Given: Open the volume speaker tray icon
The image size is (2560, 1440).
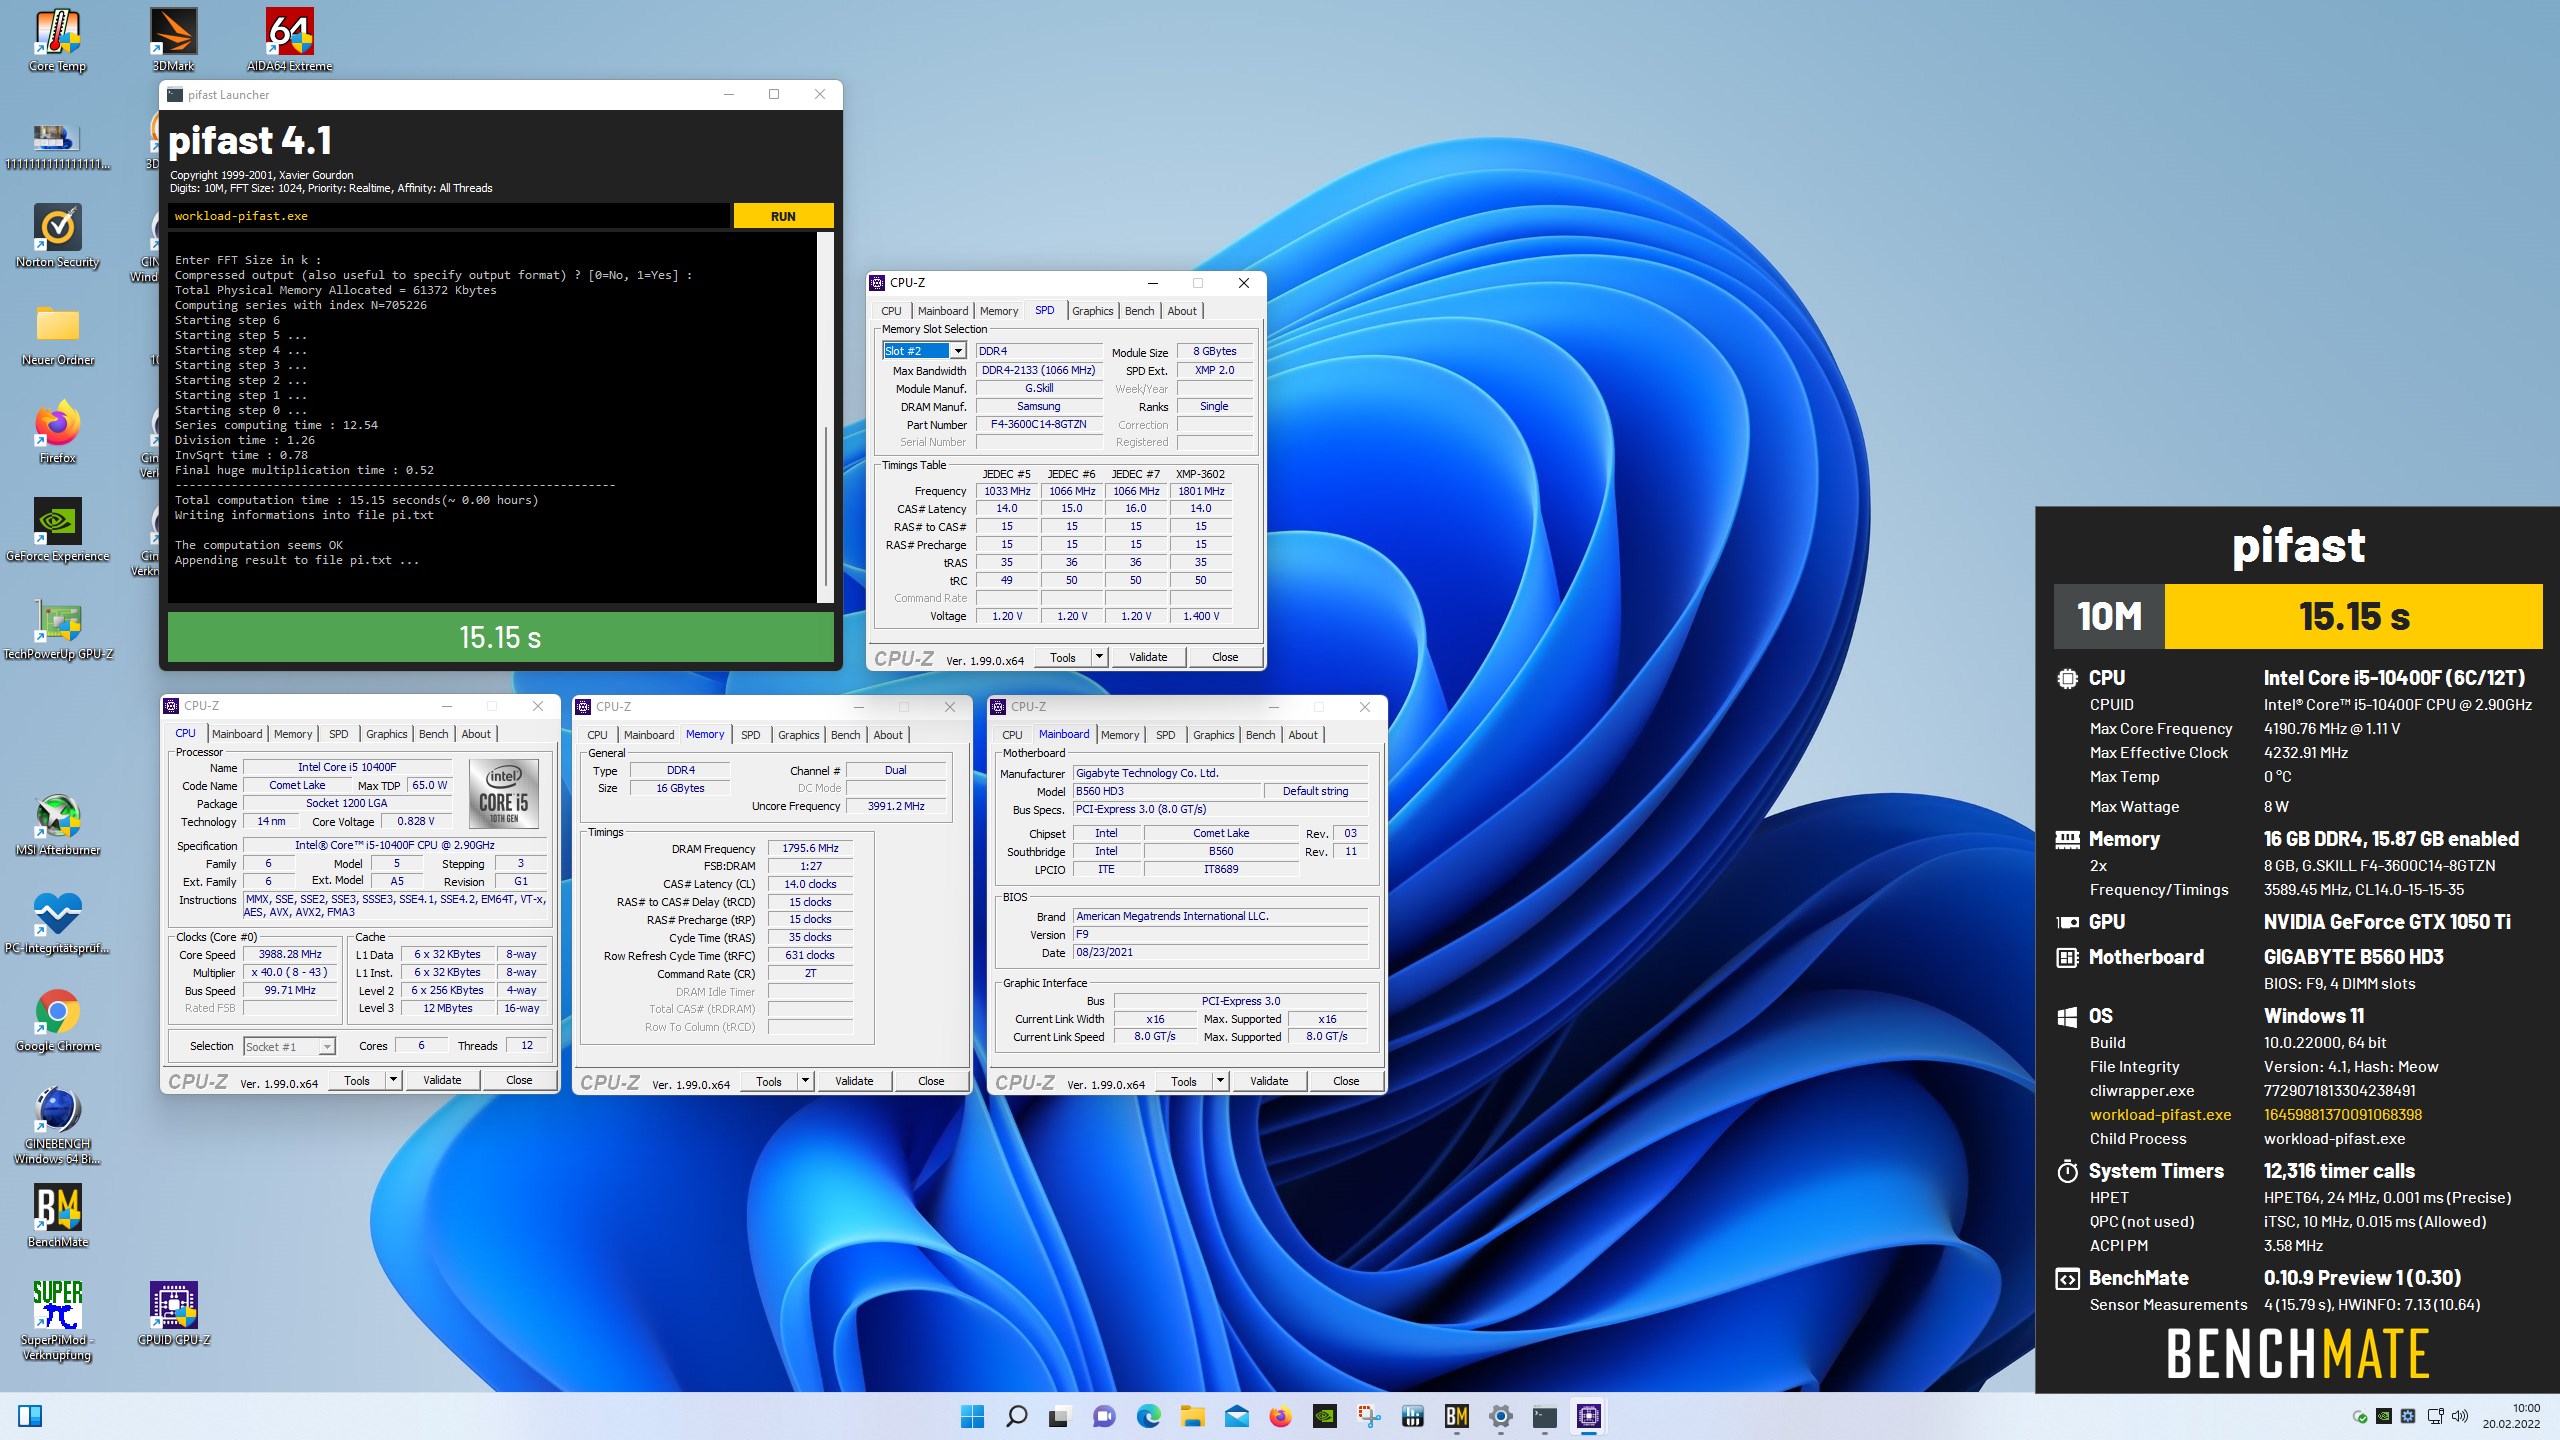Looking at the screenshot, I should 2460,1416.
